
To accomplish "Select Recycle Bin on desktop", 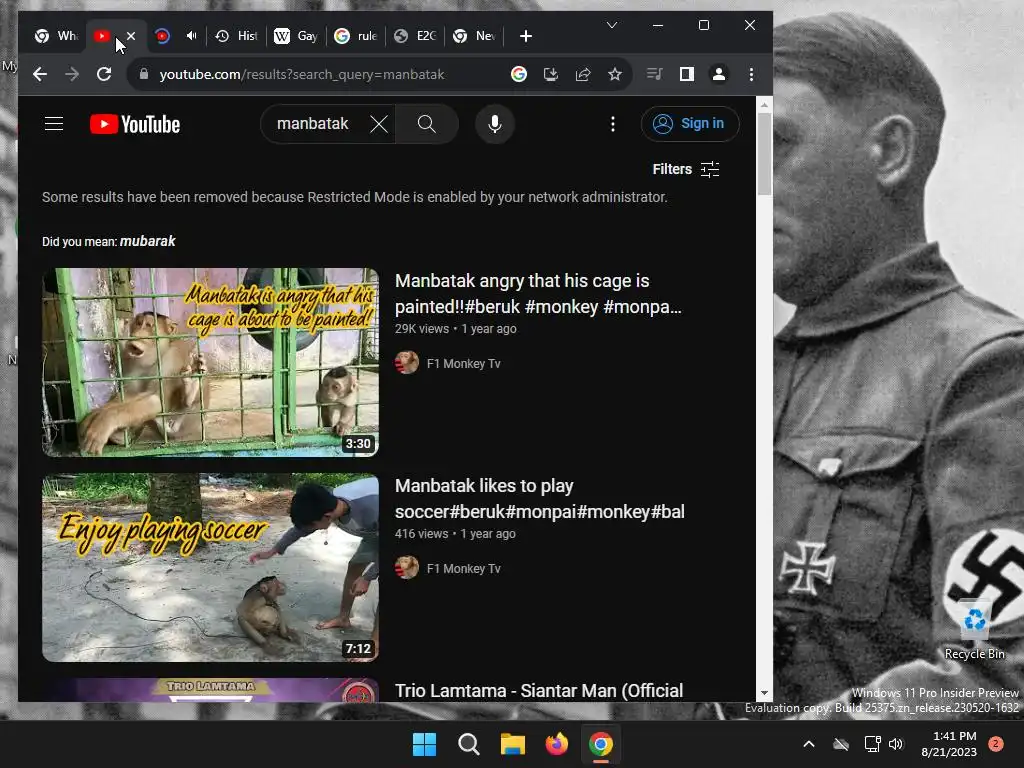I will (974, 630).
